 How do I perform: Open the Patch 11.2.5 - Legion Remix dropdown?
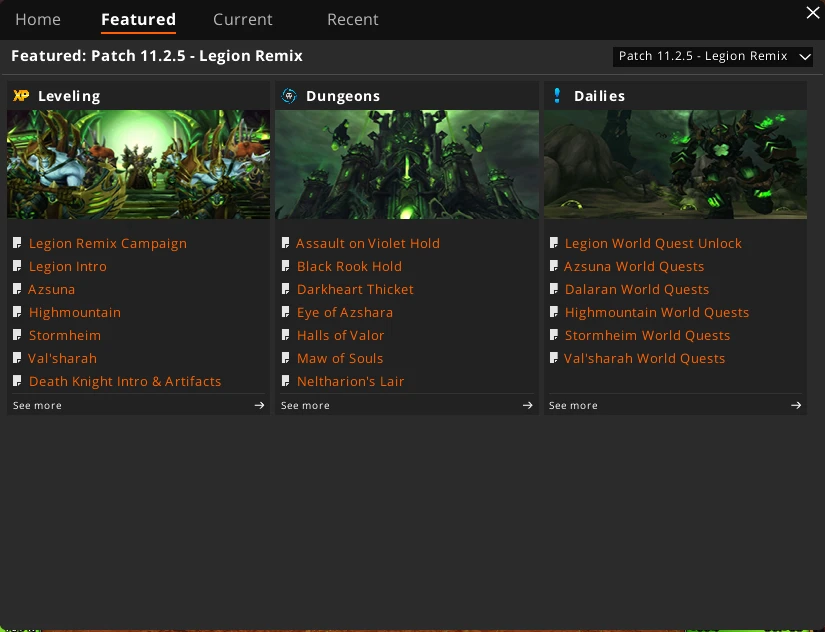pyautogui.click(x=713, y=56)
